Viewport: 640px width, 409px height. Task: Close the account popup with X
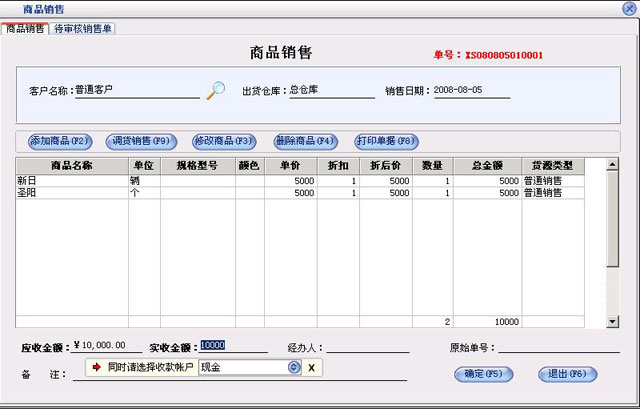pos(311,368)
